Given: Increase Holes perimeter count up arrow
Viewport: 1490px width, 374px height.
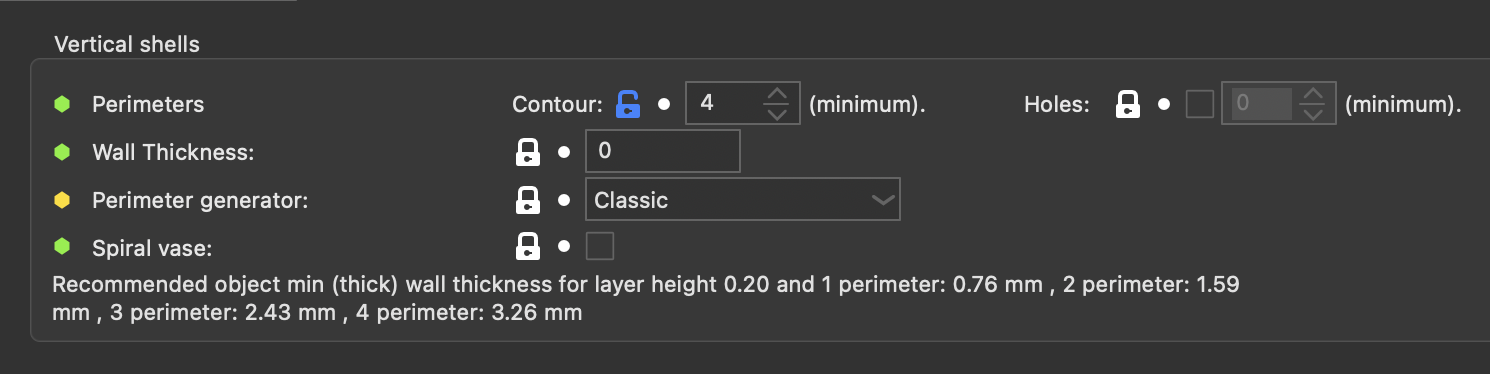Looking at the screenshot, I should [x=1314, y=95].
